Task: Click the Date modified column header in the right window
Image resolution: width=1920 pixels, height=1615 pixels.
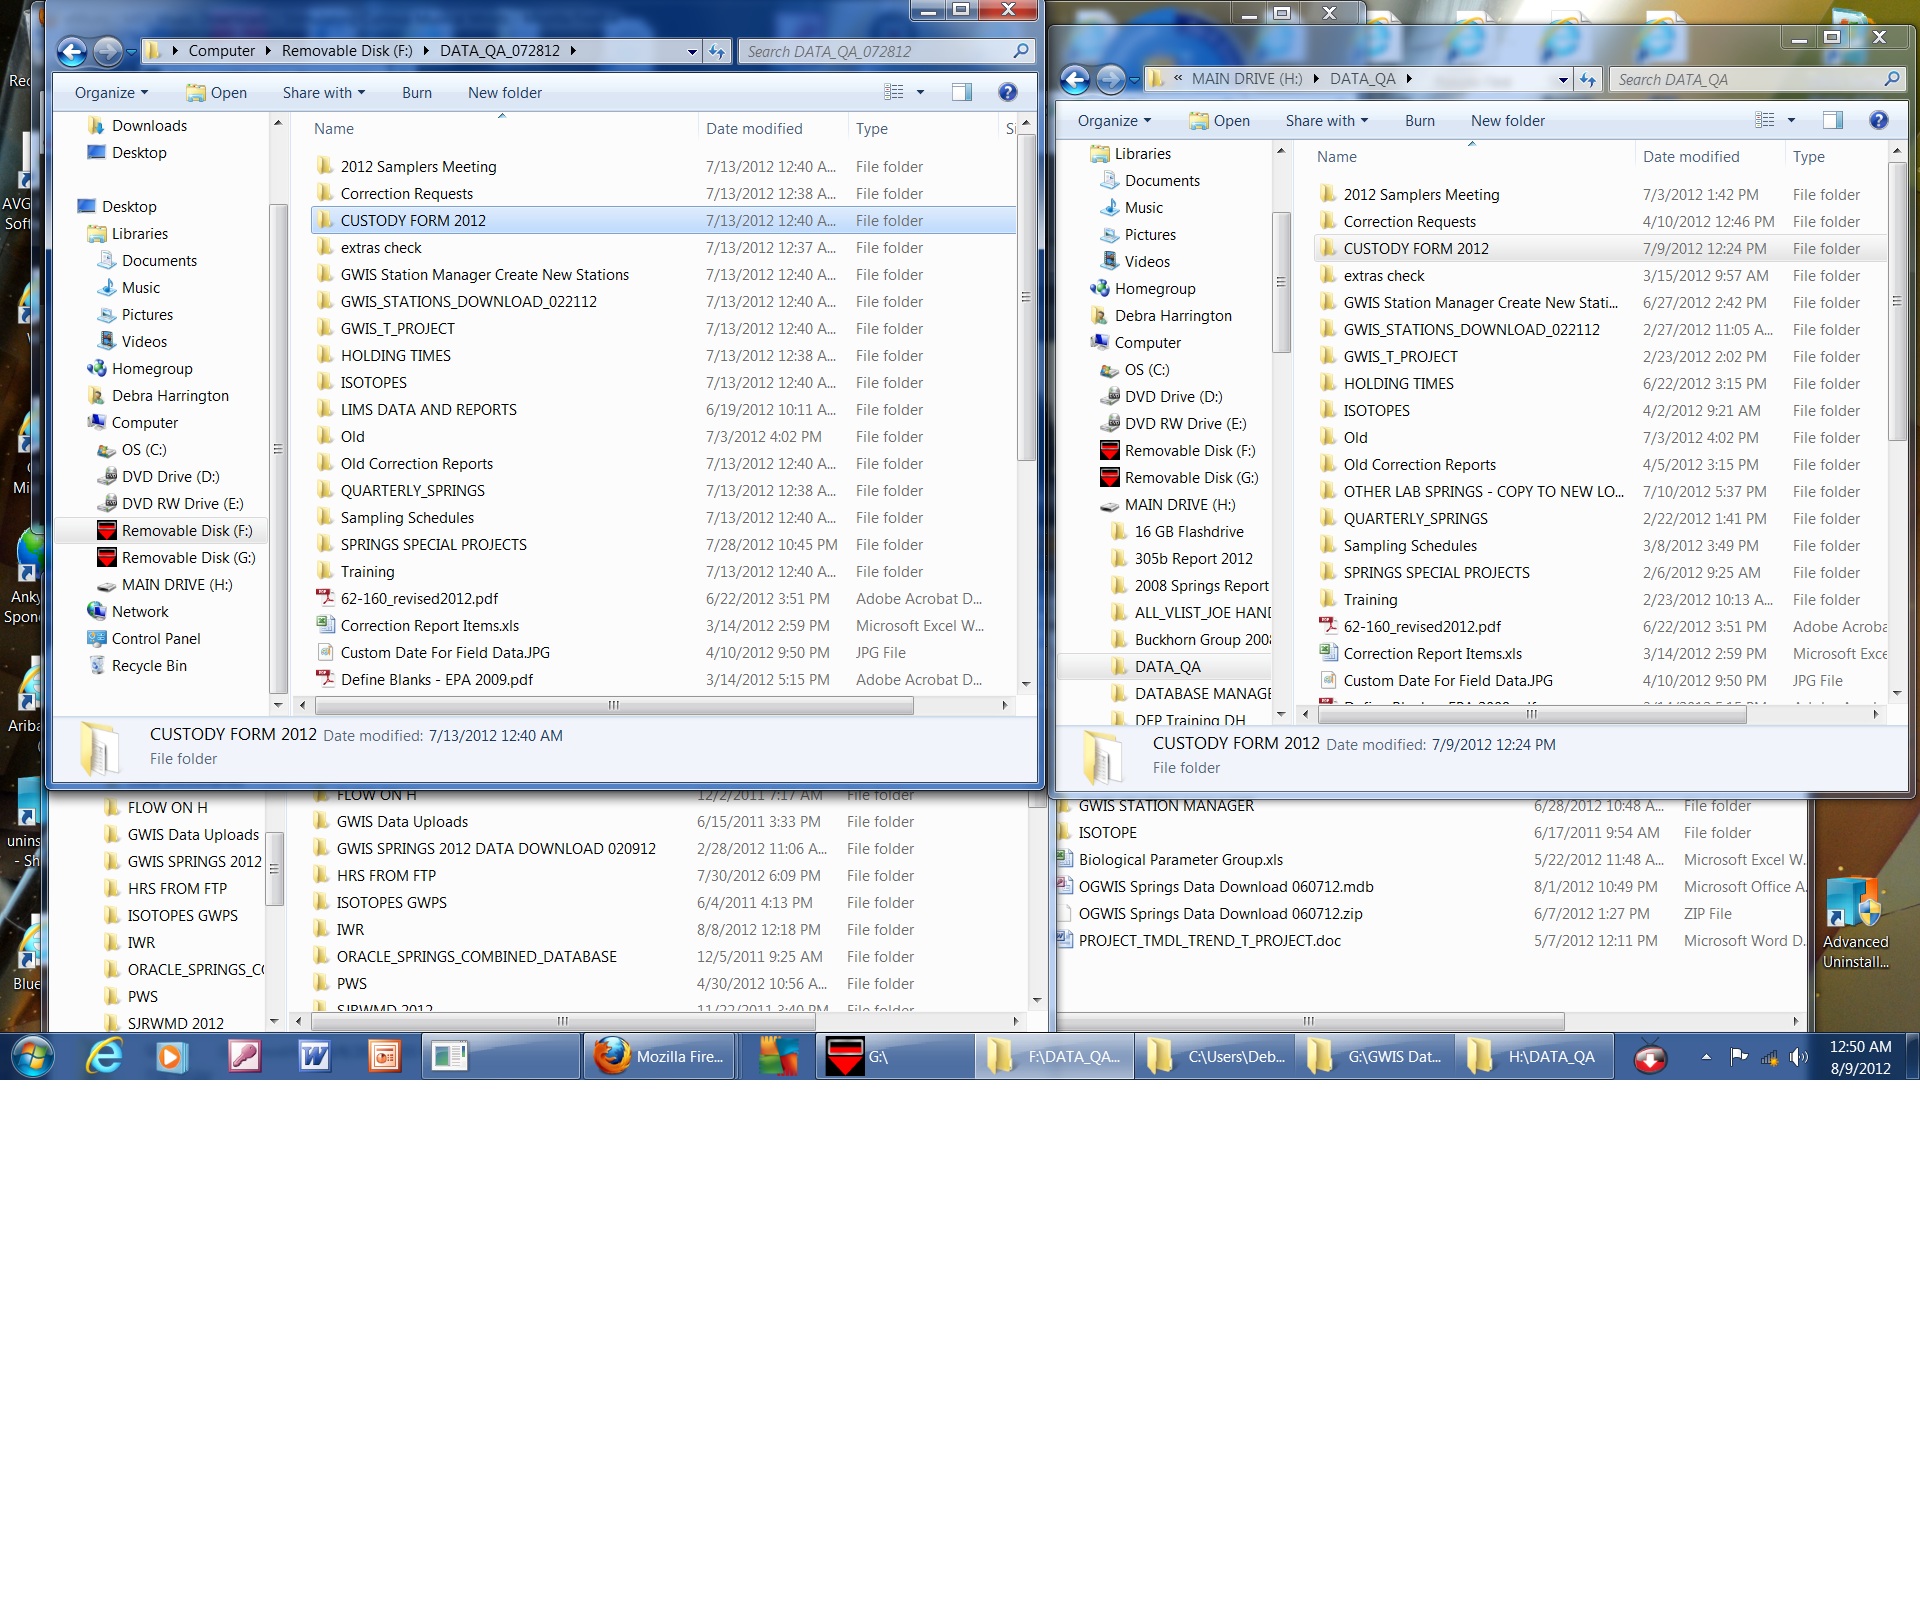Action: tap(1691, 156)
